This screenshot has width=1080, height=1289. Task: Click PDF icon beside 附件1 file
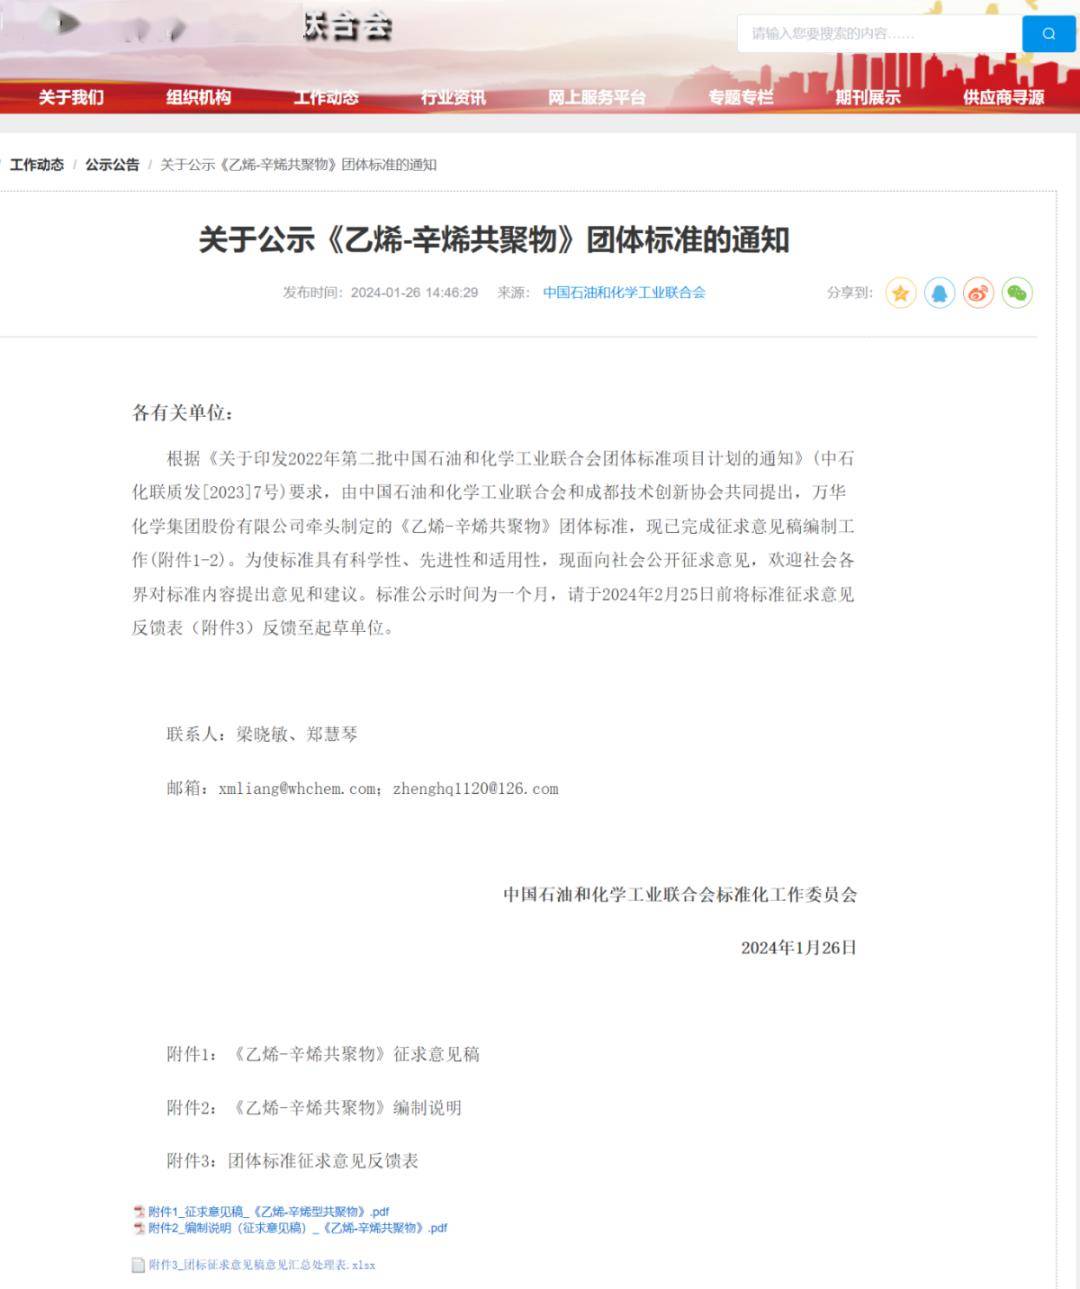(139, 1212)
